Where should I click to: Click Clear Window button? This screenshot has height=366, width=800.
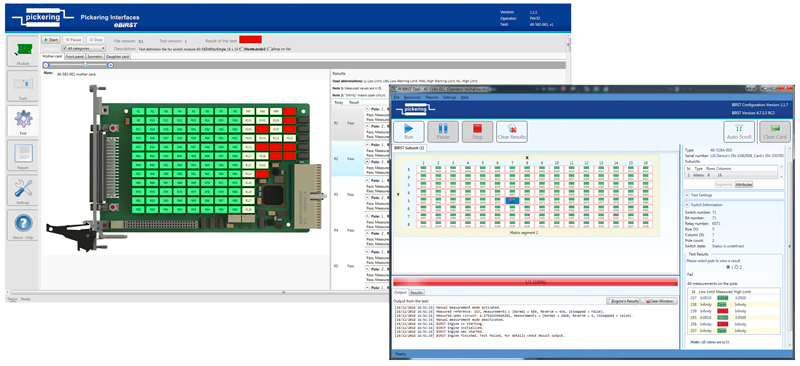click(659, 301)
